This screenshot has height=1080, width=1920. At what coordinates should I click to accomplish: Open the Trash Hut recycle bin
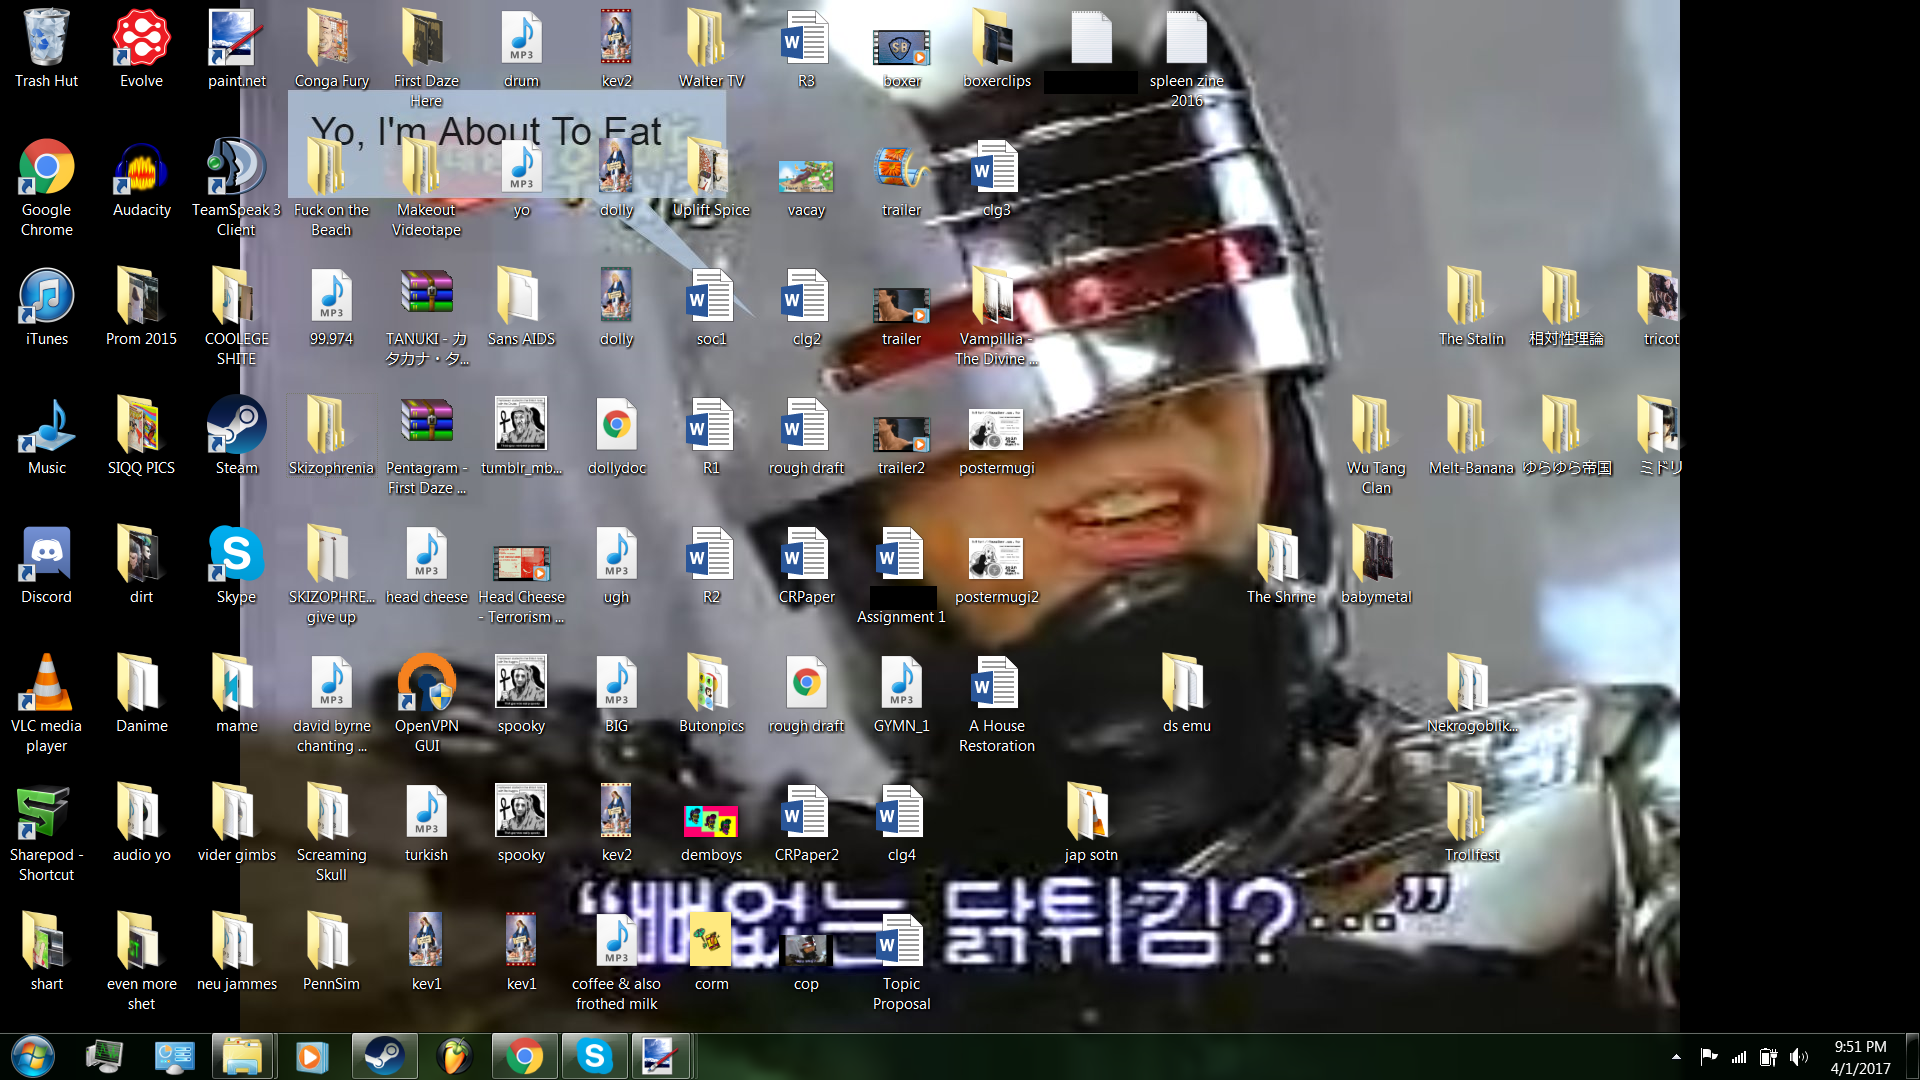click(46, 40)
